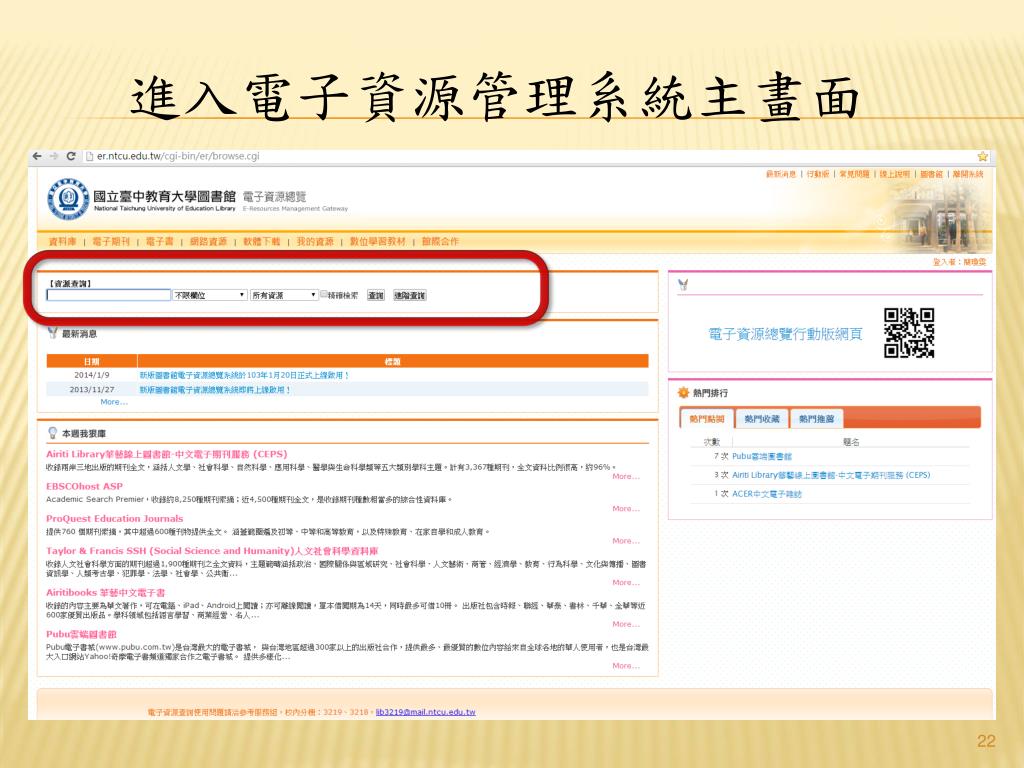The height and width of the screenshot is (768, 1024).
Task: Open Taylor & Francis SSH database link
Action: [x=212, y=551]
